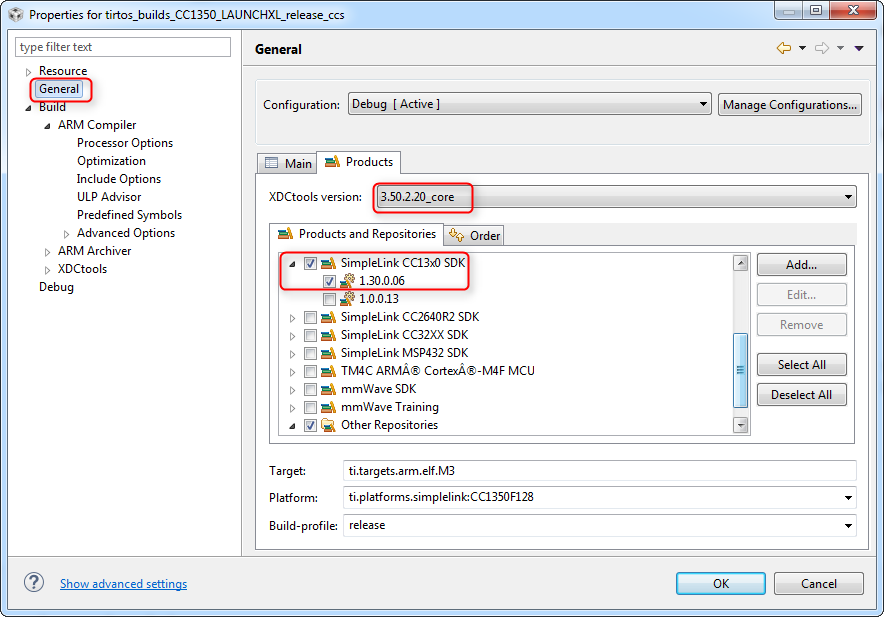This screenshot has width=884, height=617.
Task: Click the Add... button
Action: click(x=801, y=265)
